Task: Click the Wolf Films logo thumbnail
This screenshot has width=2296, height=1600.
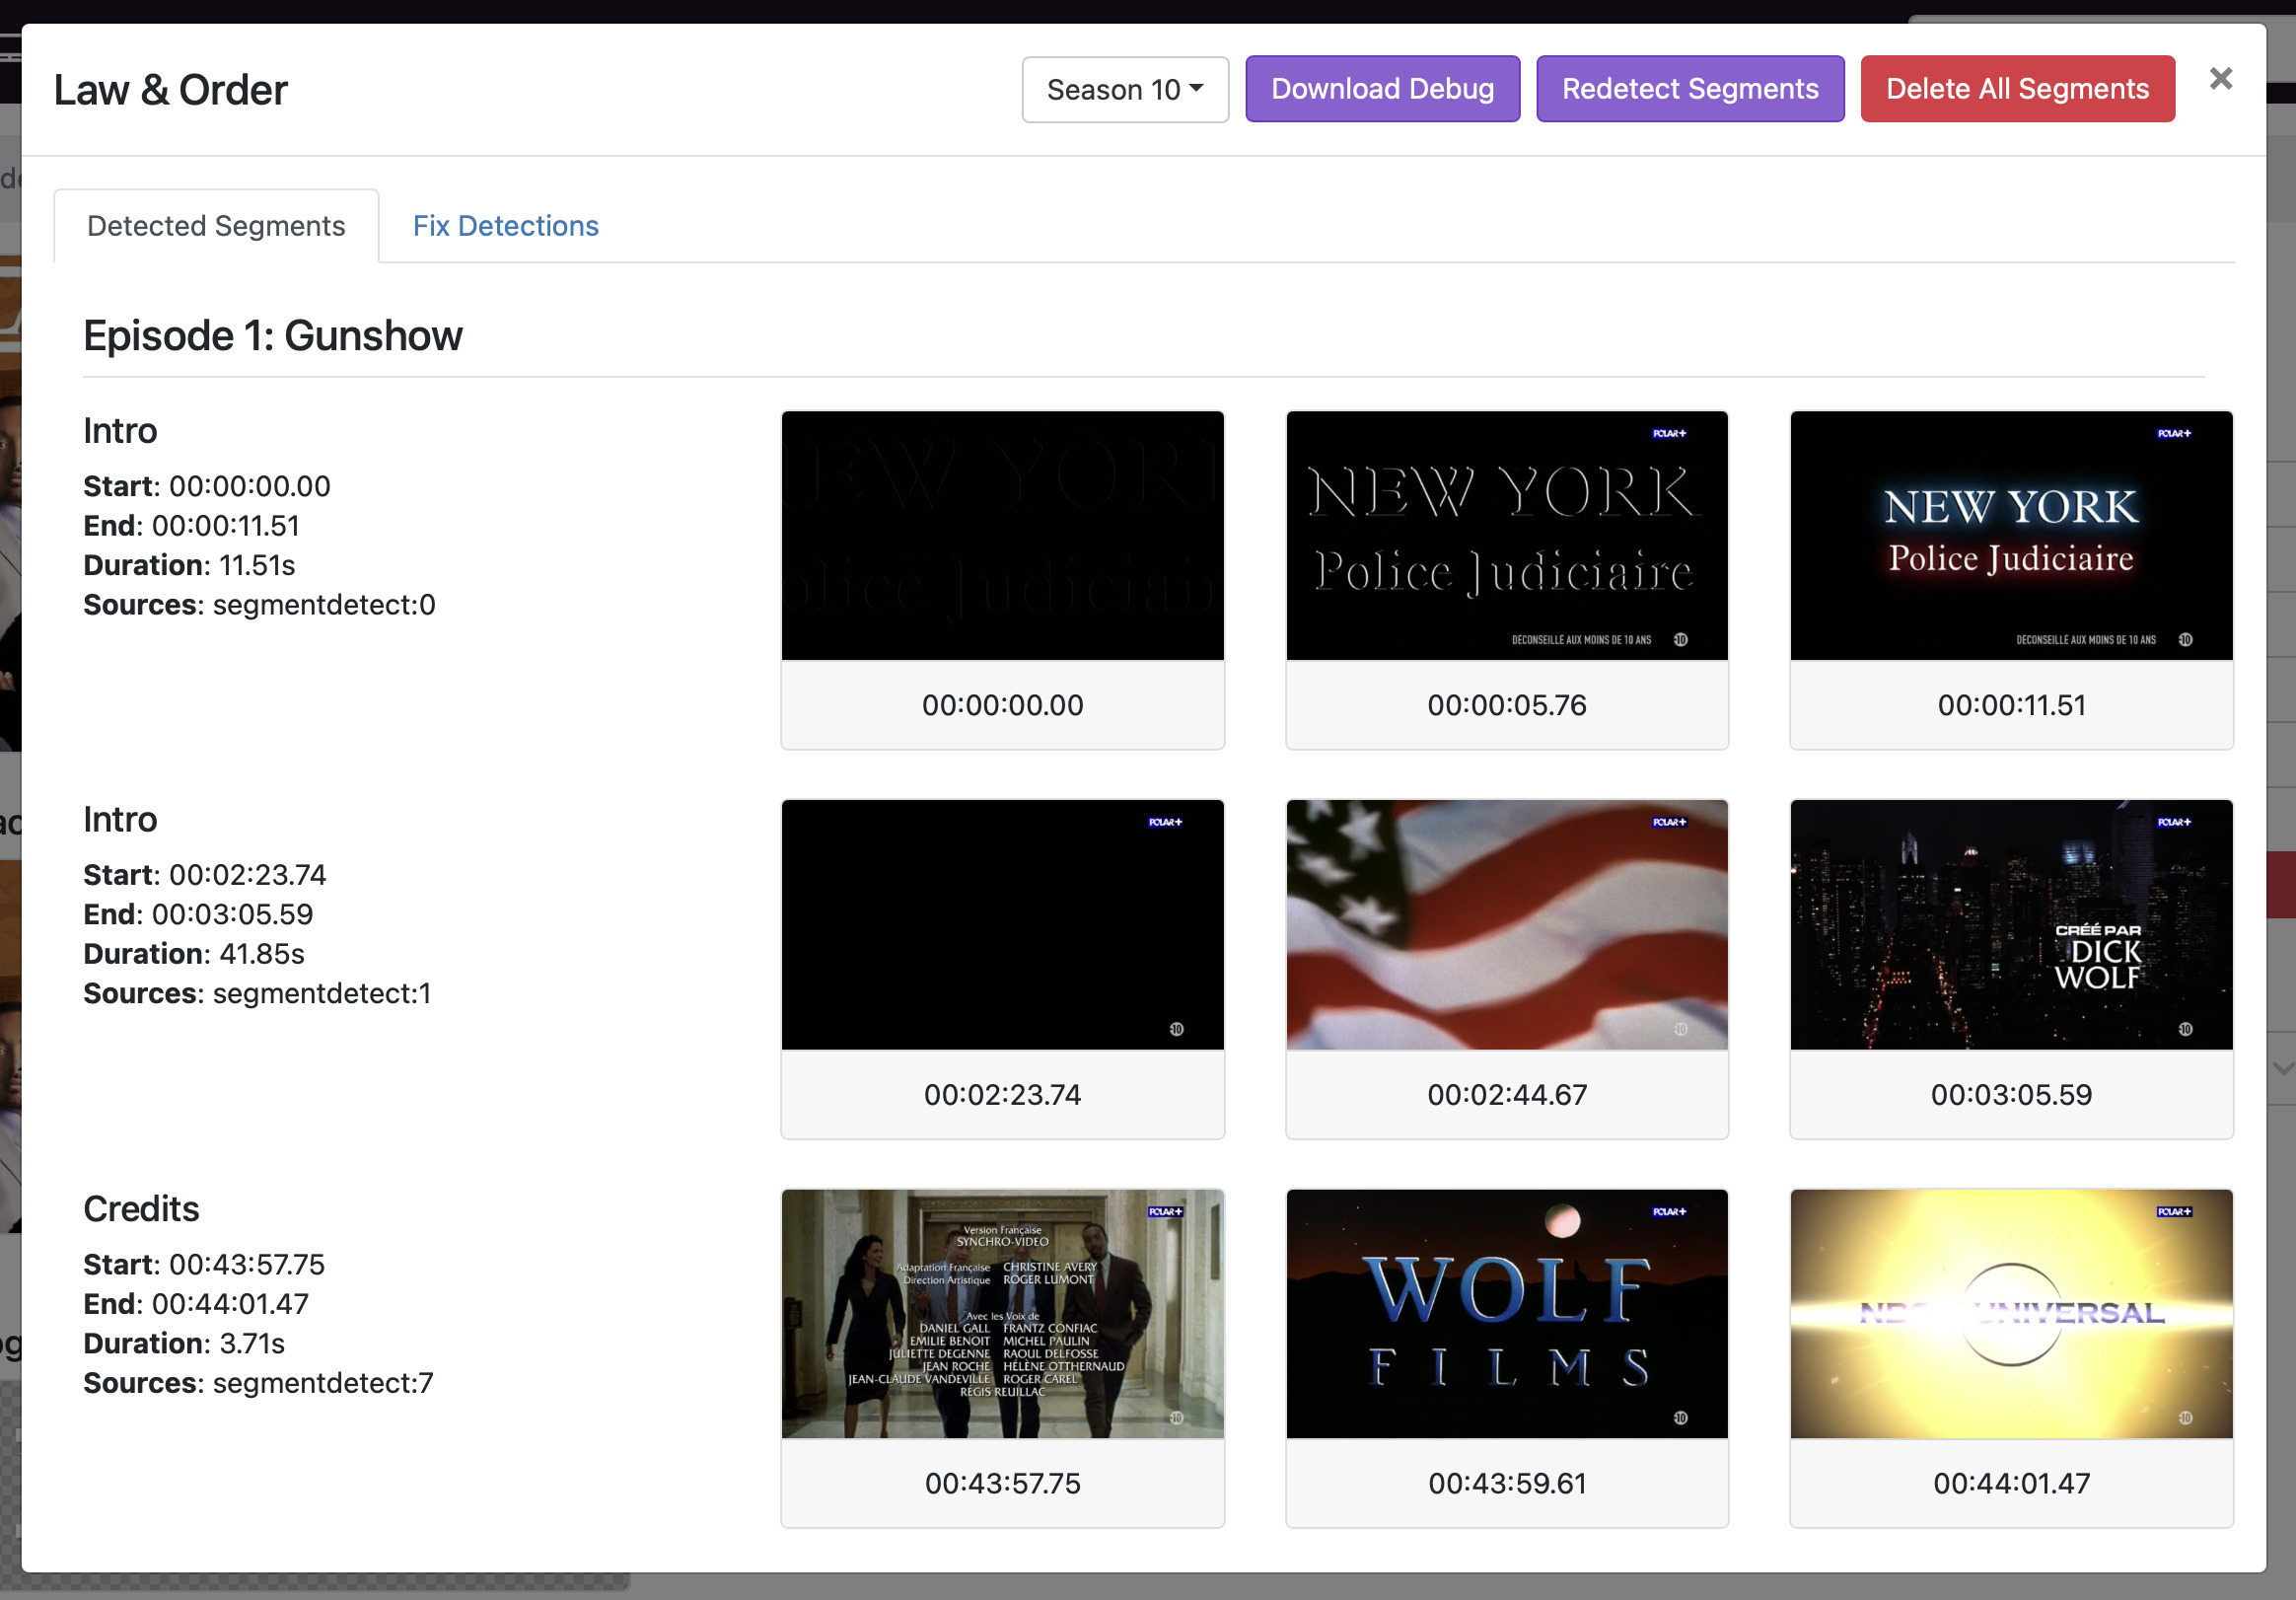Action: coord(1506,1313)
